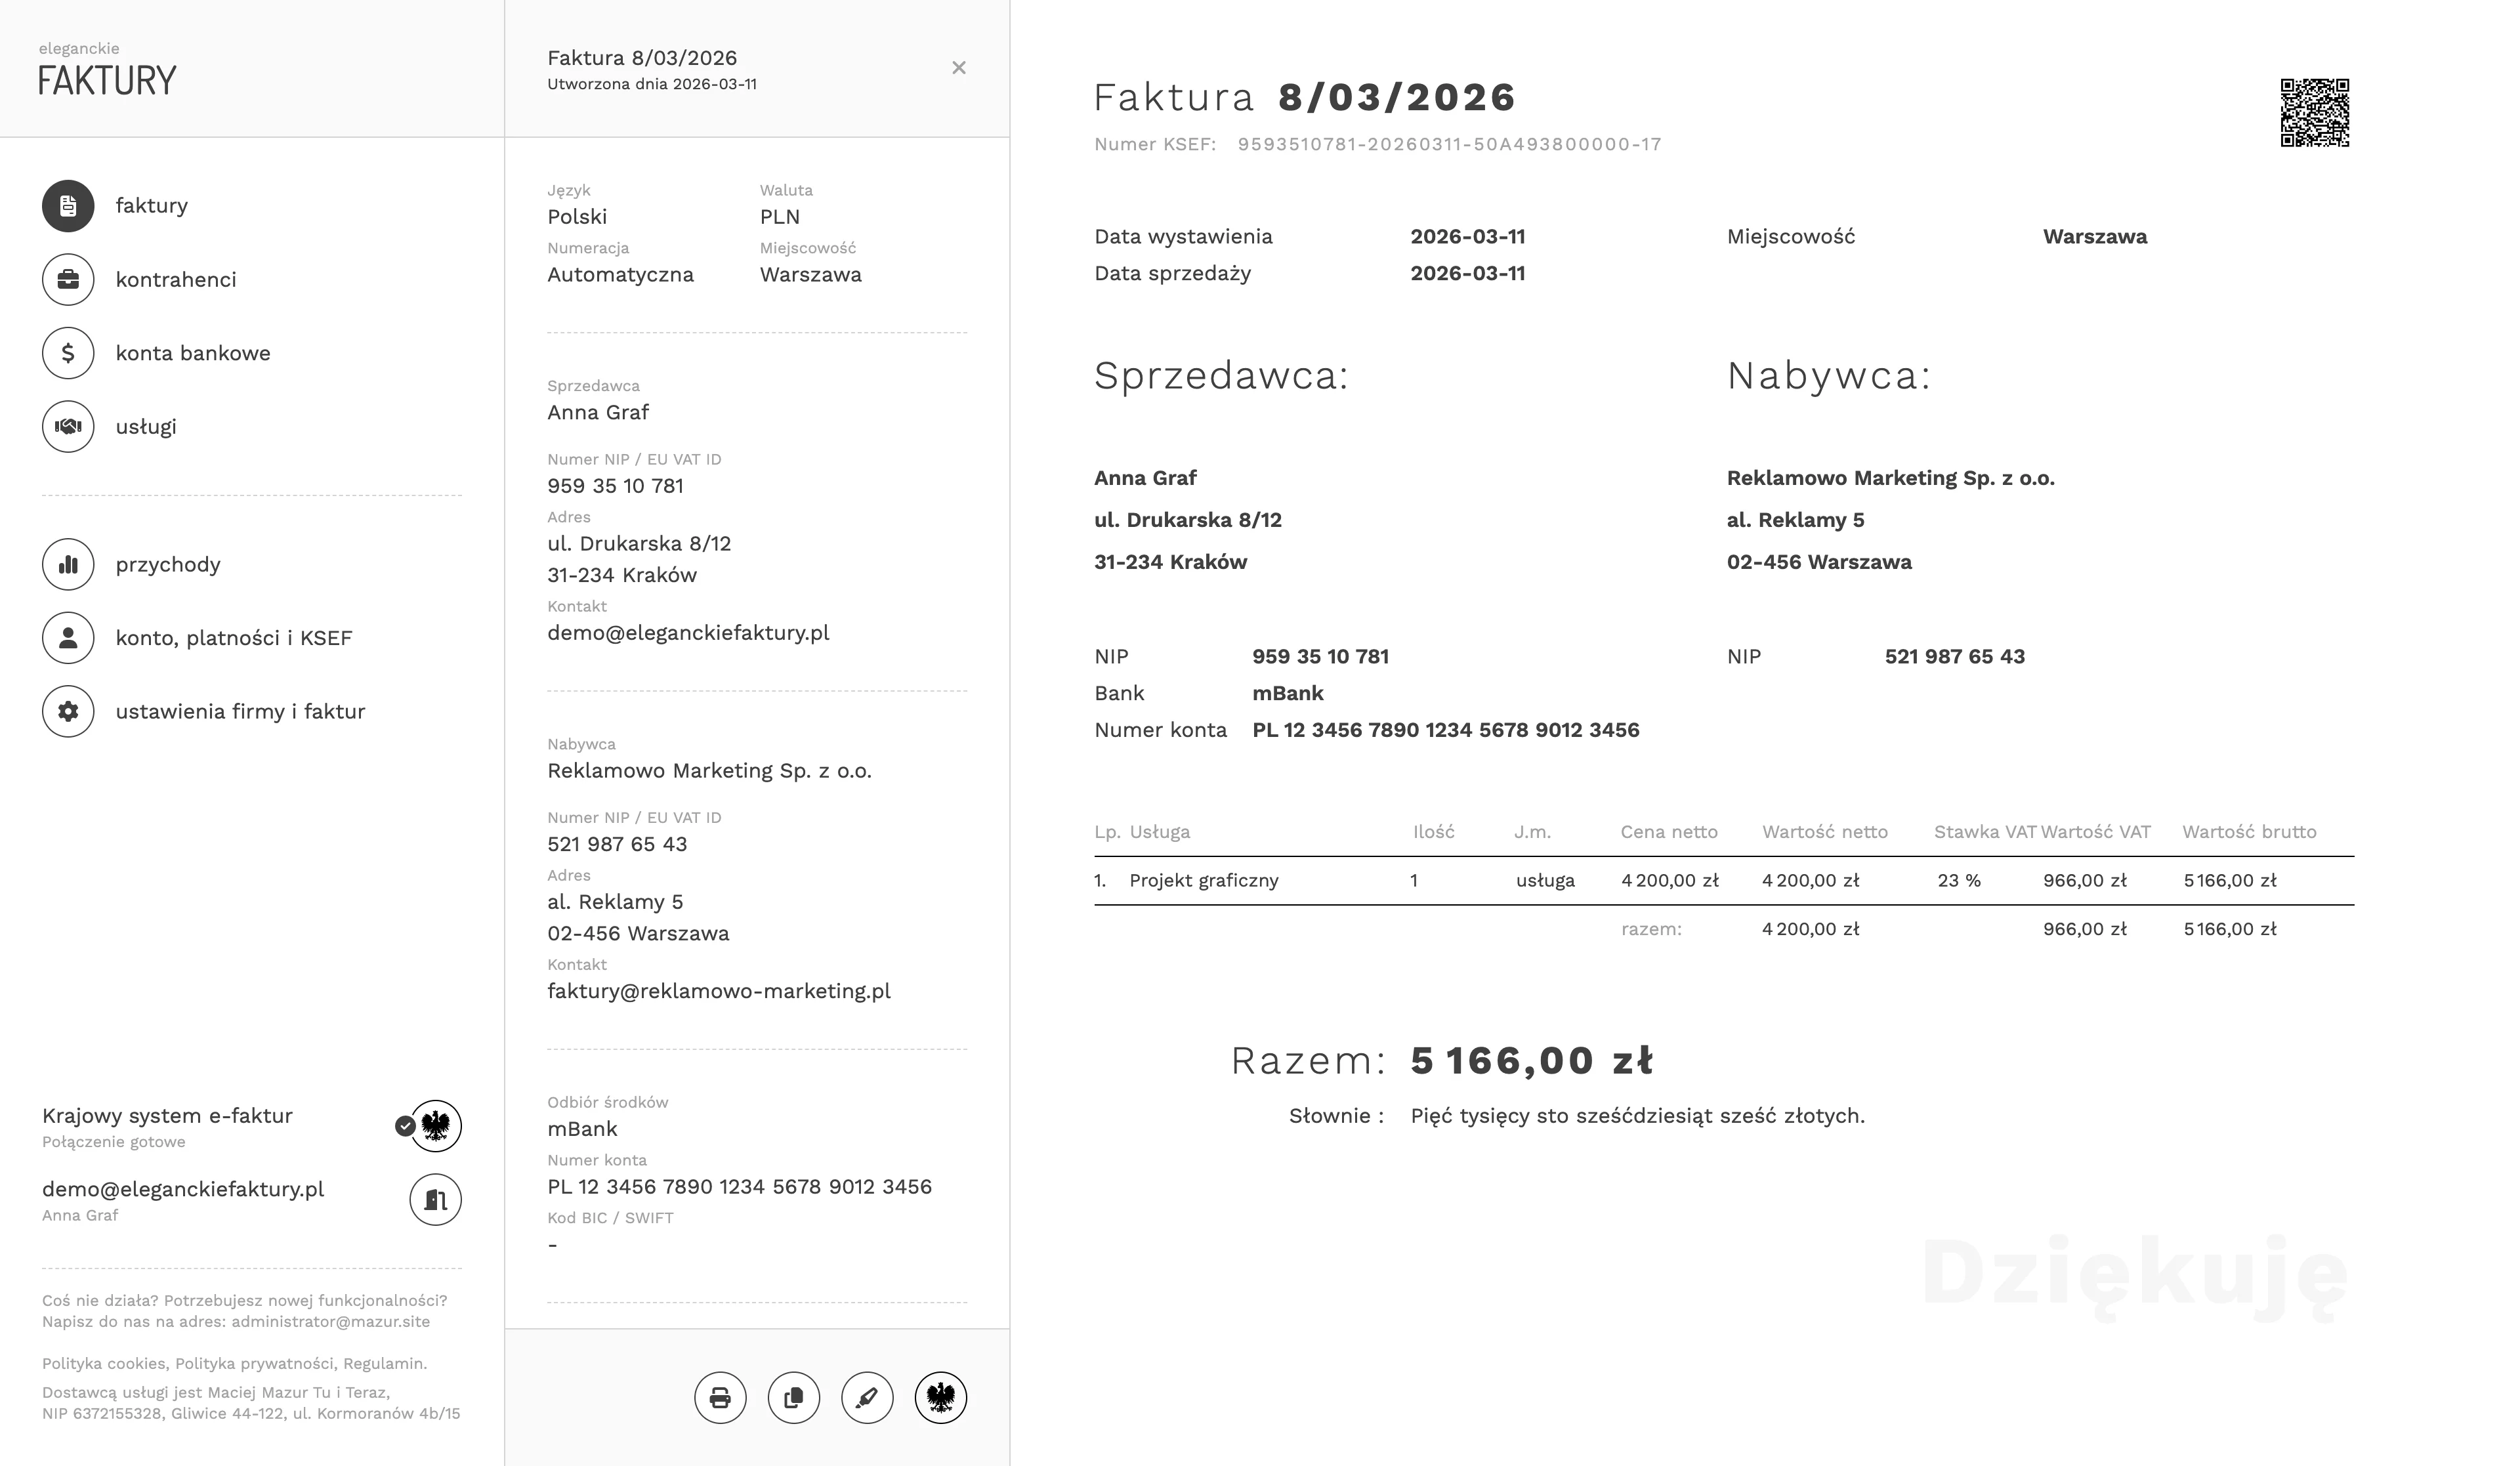Click the gear ustawienia icon
The height and width of the screenshot is (1466, 2520).
coord(68,711)
